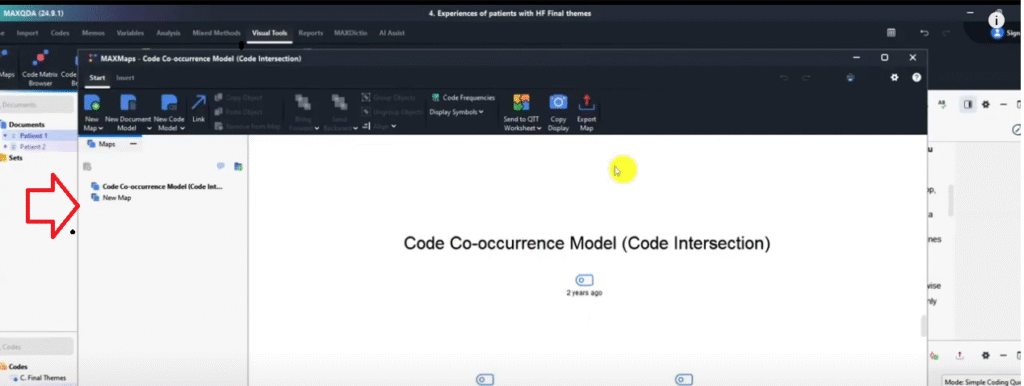Open the MAXDictio menu tab
The width and height of the screenshot is (1024, 386).
[352, 33]
